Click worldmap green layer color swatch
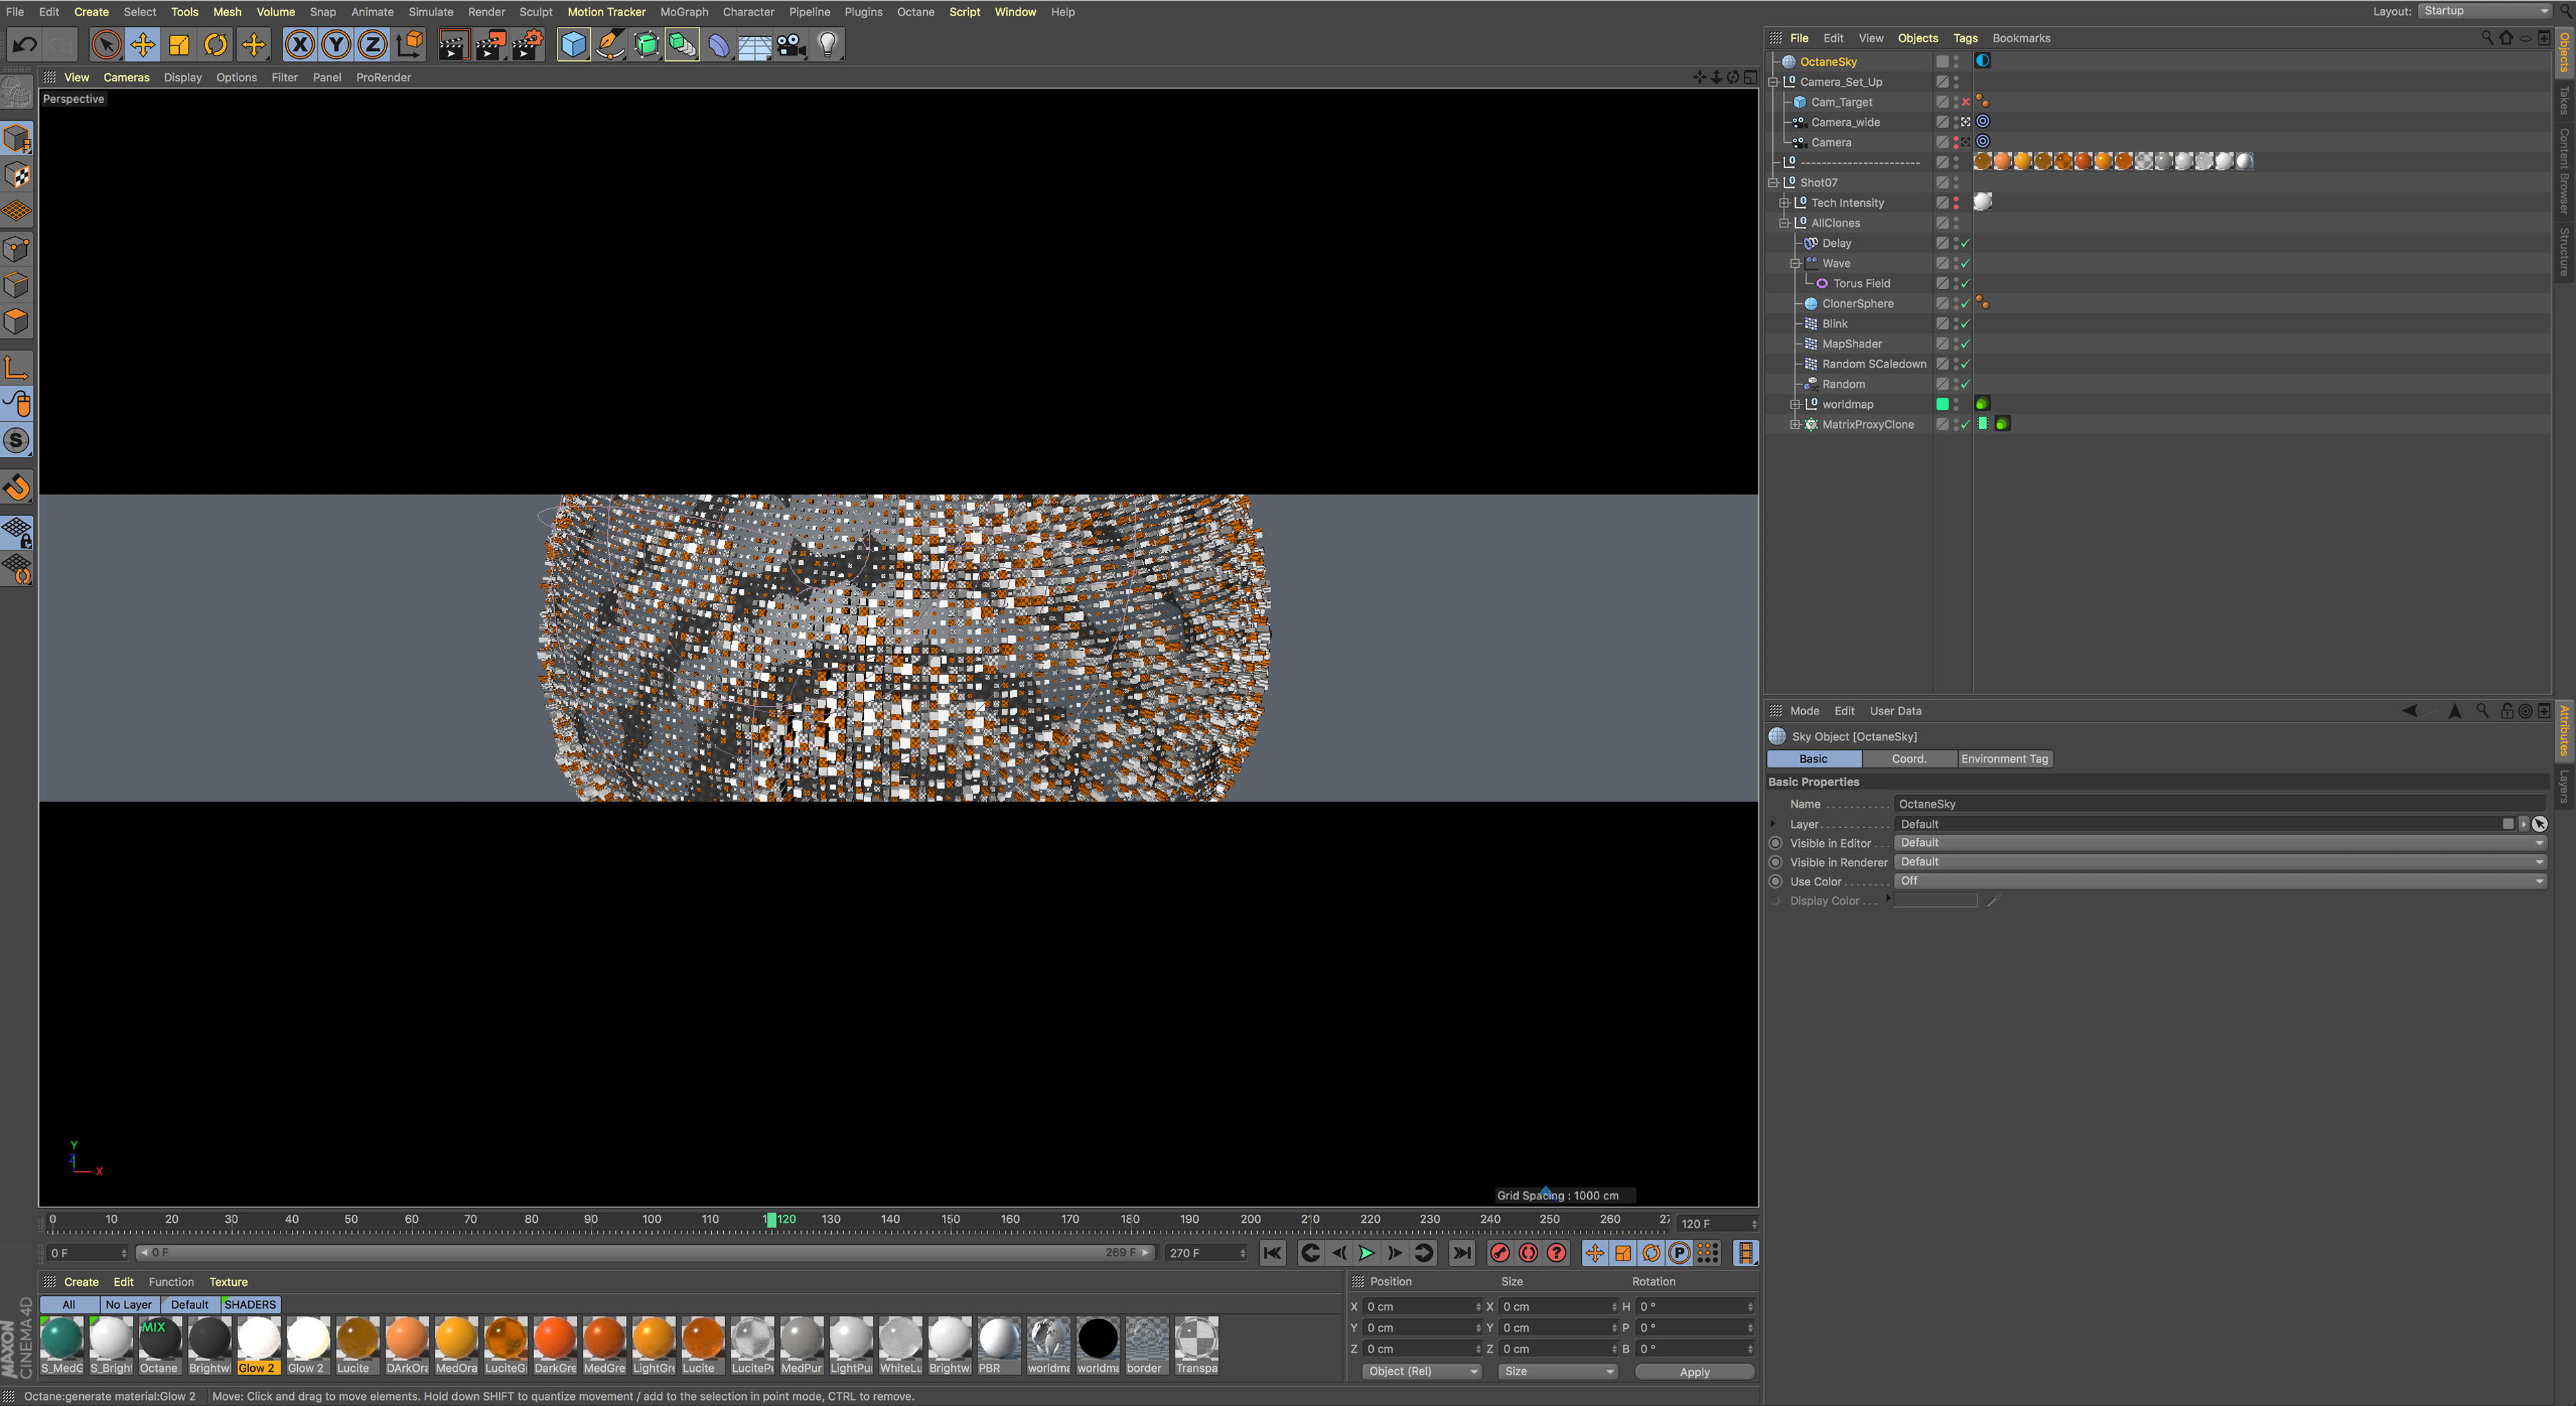Image resolution: width=2576 pixels, height=1406 pixels. pos(1942,404)
